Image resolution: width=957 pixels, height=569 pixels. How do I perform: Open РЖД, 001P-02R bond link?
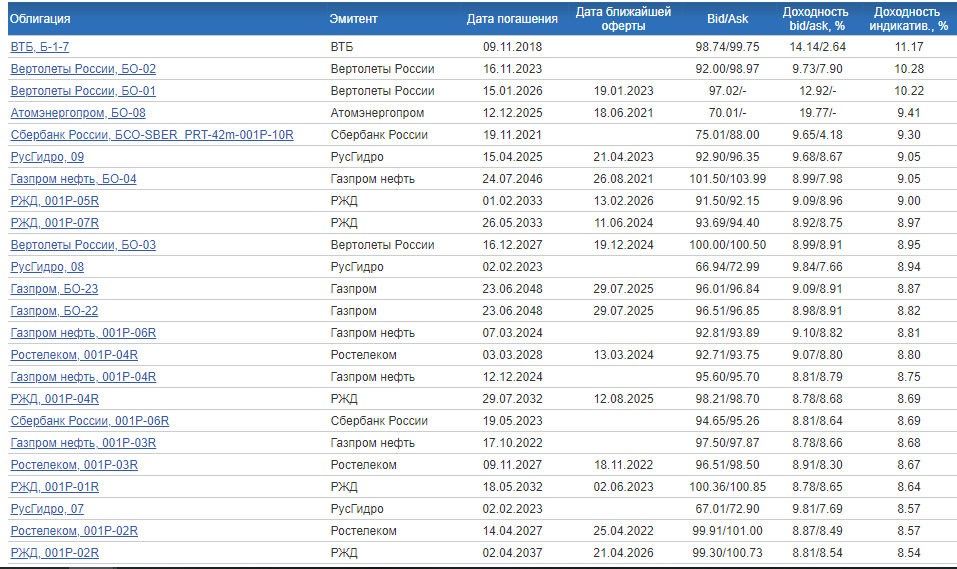55,553
